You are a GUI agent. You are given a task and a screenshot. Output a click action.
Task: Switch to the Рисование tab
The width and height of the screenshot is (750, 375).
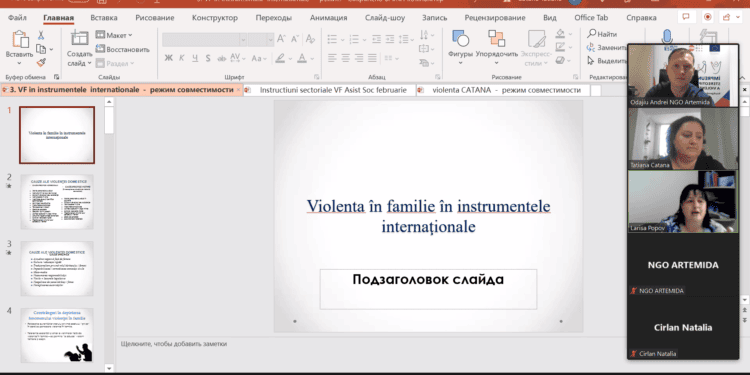(x=154, y=18)
